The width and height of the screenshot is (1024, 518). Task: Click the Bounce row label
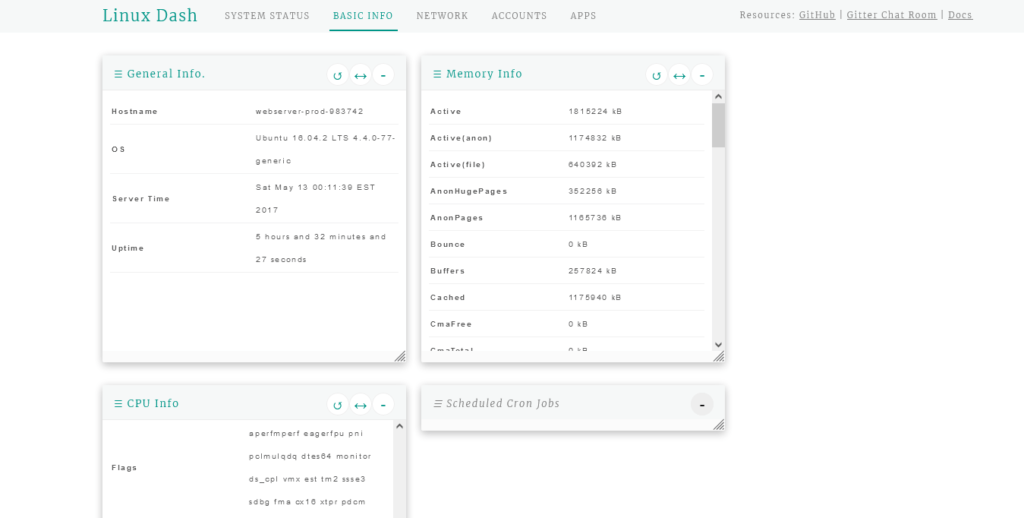(448, 244)
